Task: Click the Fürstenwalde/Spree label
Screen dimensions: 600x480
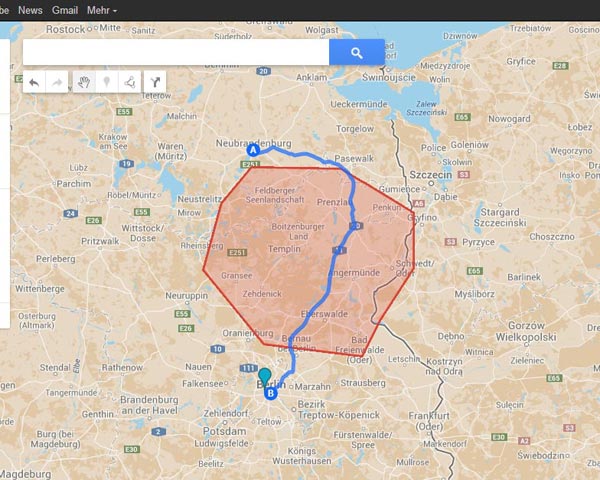Action: point(362,440)
